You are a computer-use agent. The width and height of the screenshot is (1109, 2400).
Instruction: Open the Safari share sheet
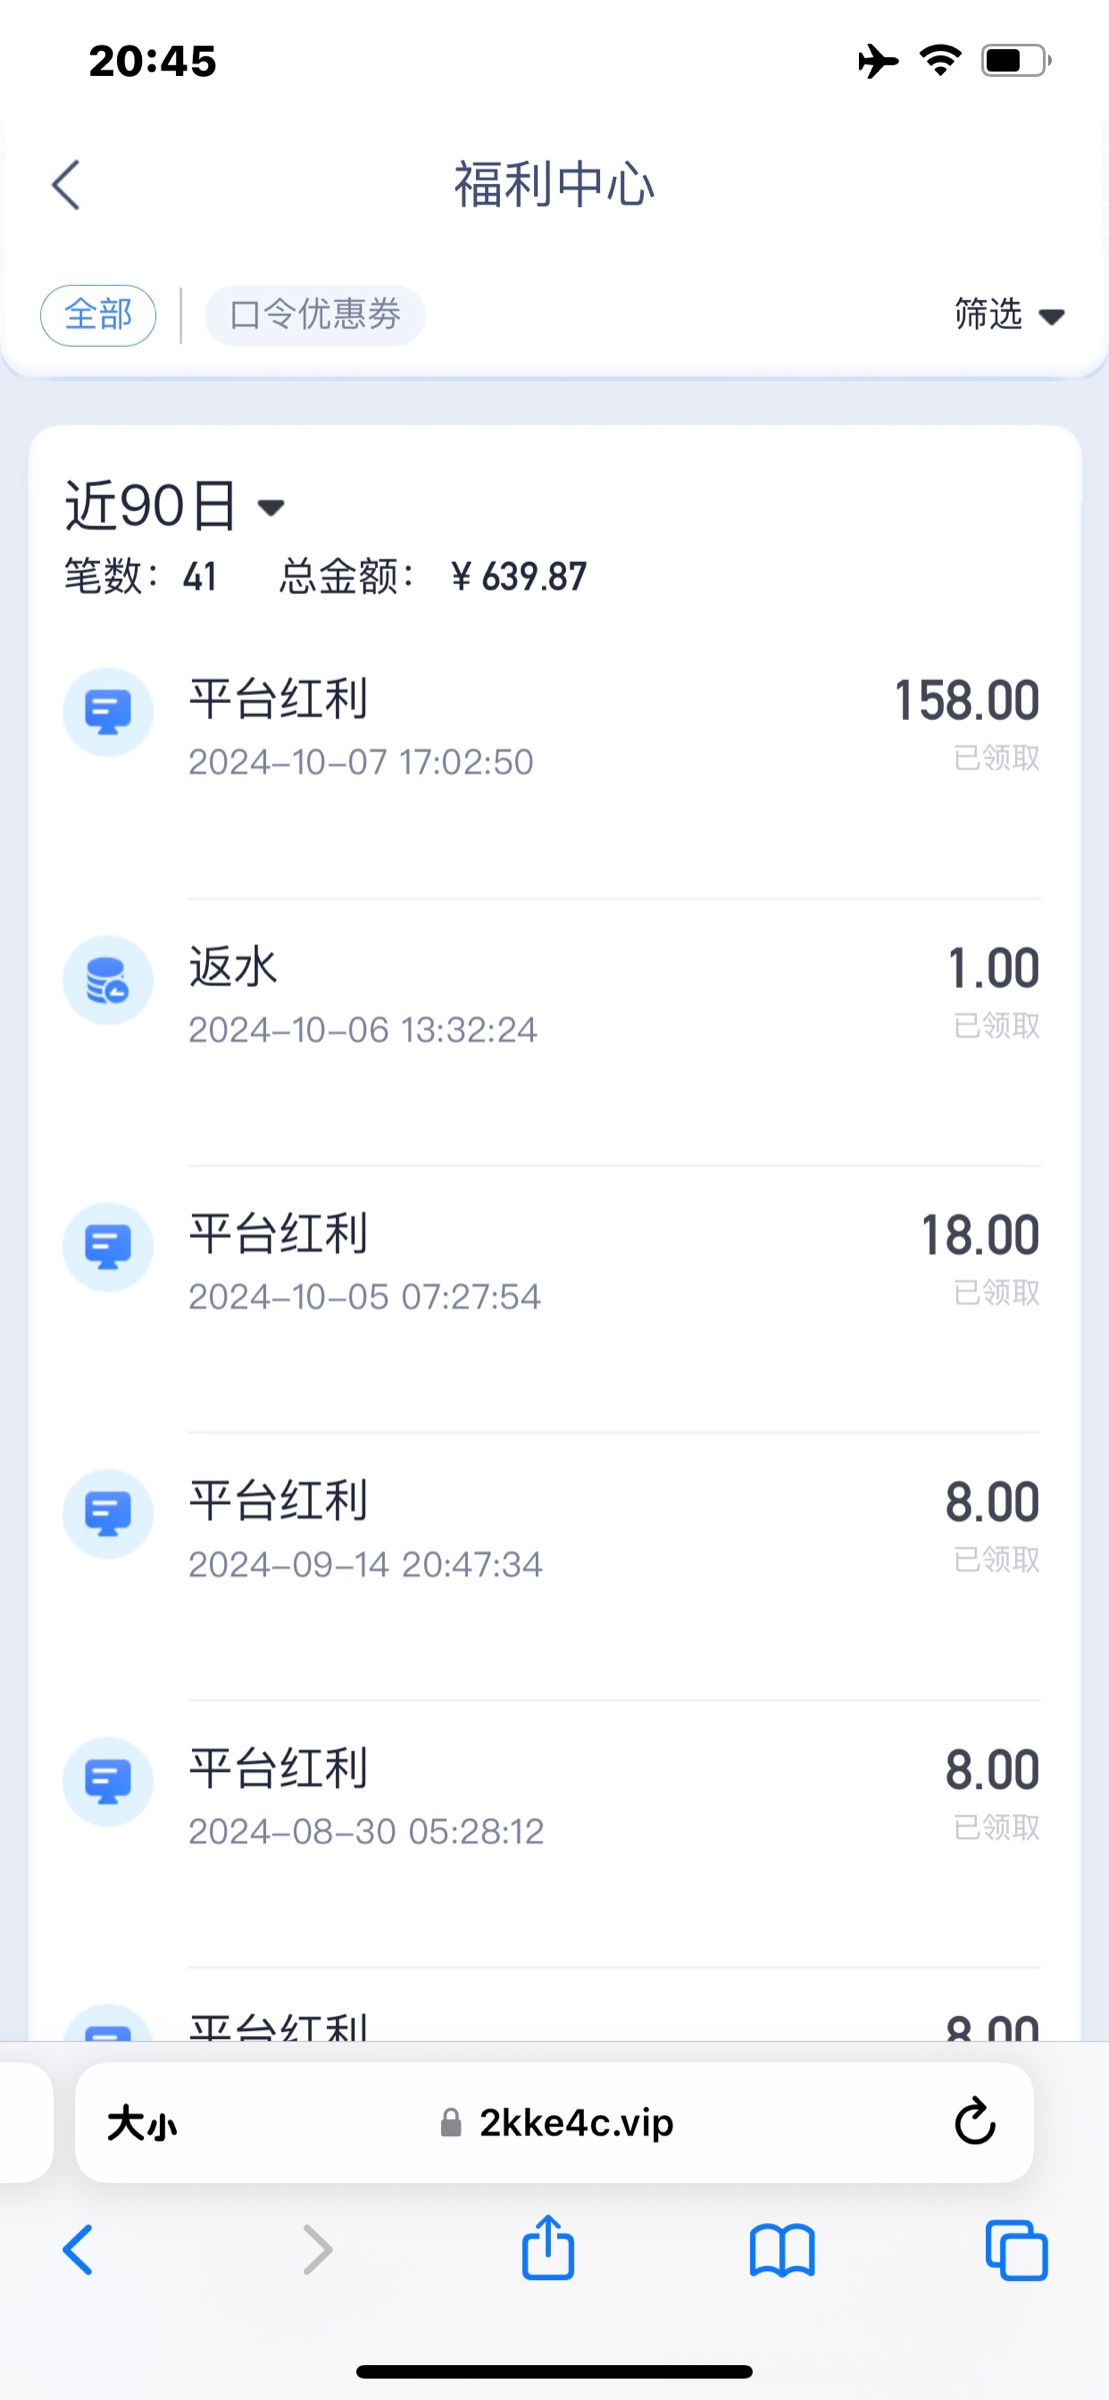(x=548, y=2250)
